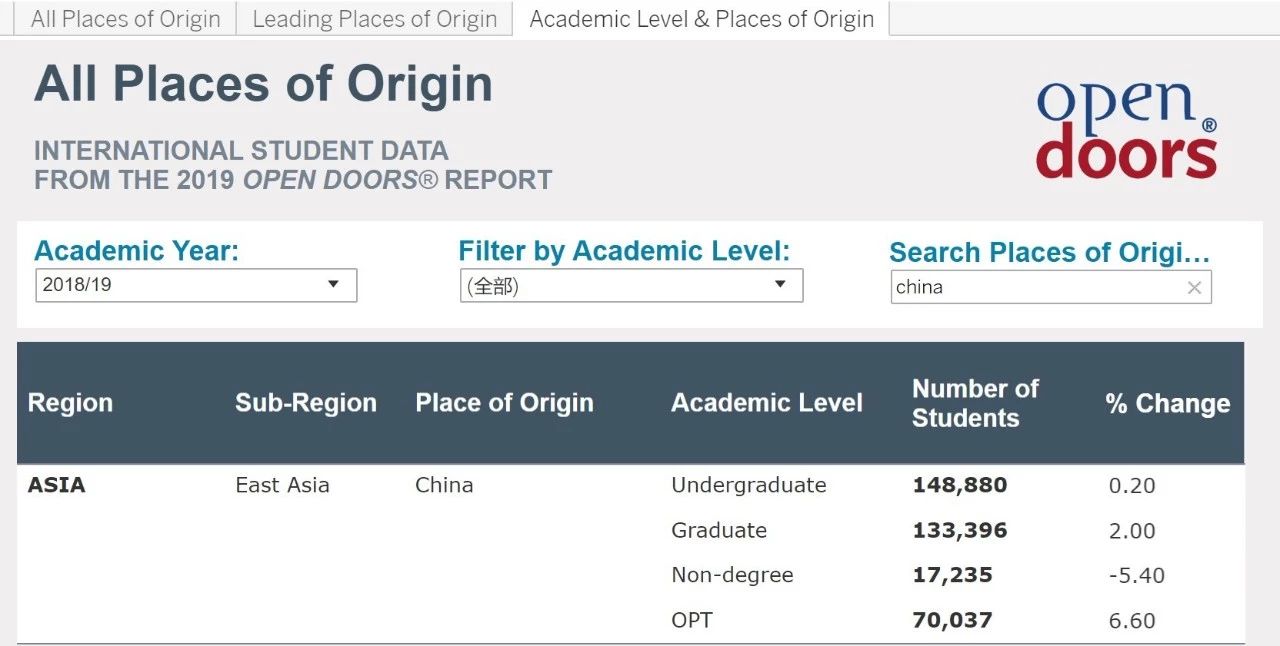
Task: Click the Region column header
Action: tap(70, 403)
